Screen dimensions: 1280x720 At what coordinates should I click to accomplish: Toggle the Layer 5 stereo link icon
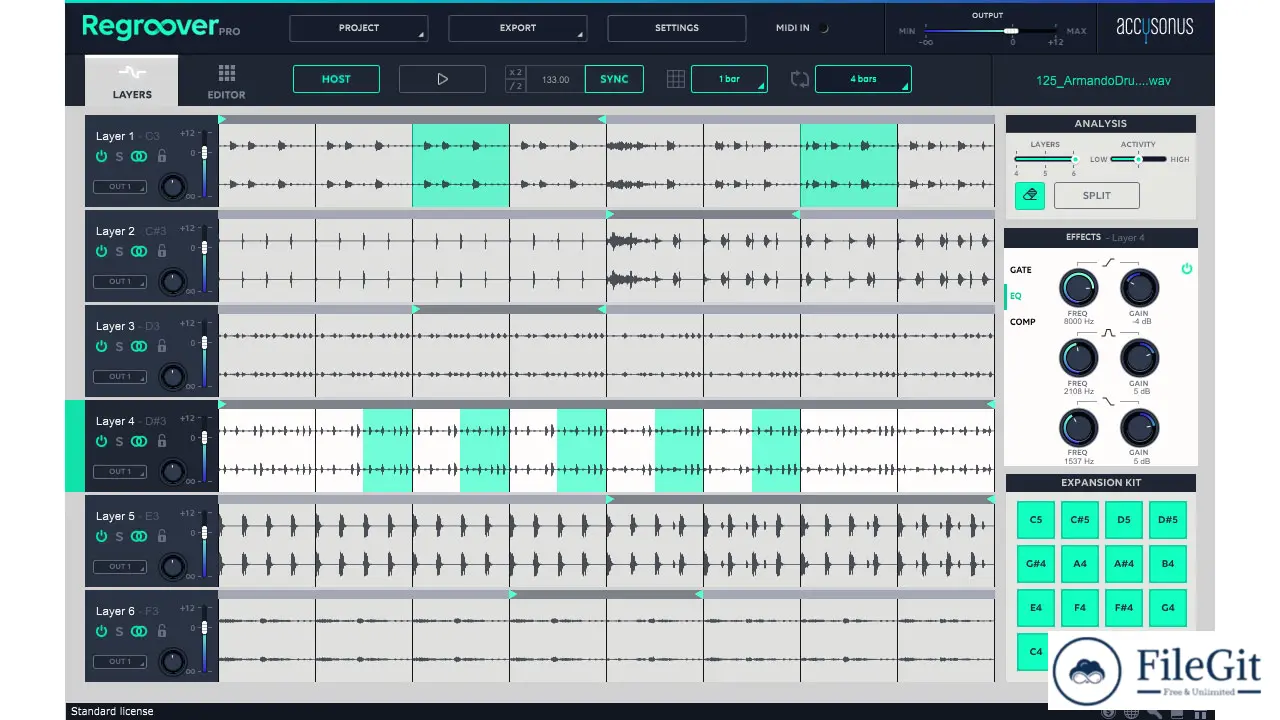pyautogui.click(x=139, y=536)
